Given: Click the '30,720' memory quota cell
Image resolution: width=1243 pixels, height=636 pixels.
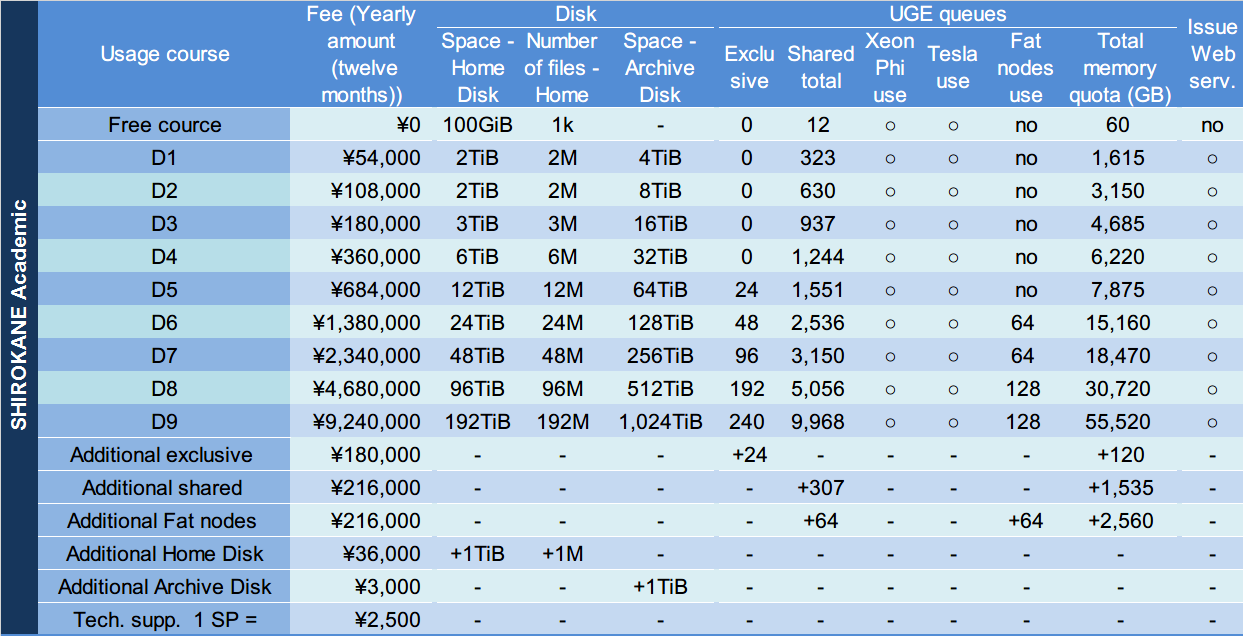Looking at the screenshot, I should tap(1119, 389).
